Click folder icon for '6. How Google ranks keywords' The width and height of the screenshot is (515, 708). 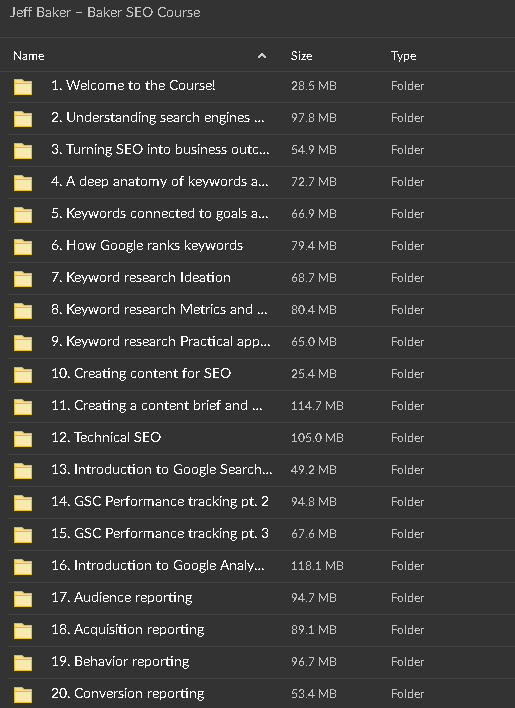[23, 247]
